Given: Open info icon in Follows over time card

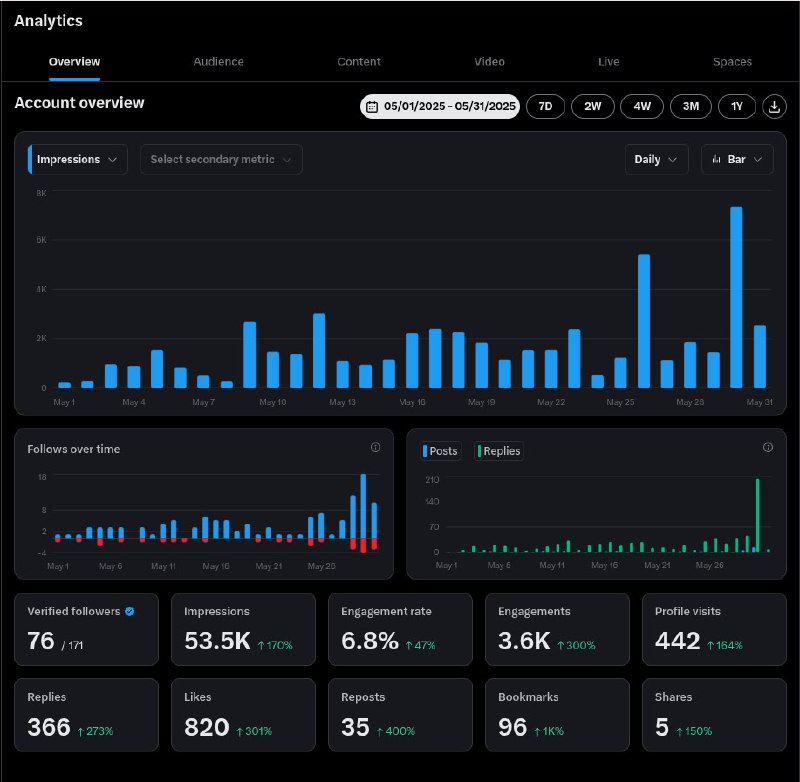Looking at the screenshot, I should tap(376, 447).
